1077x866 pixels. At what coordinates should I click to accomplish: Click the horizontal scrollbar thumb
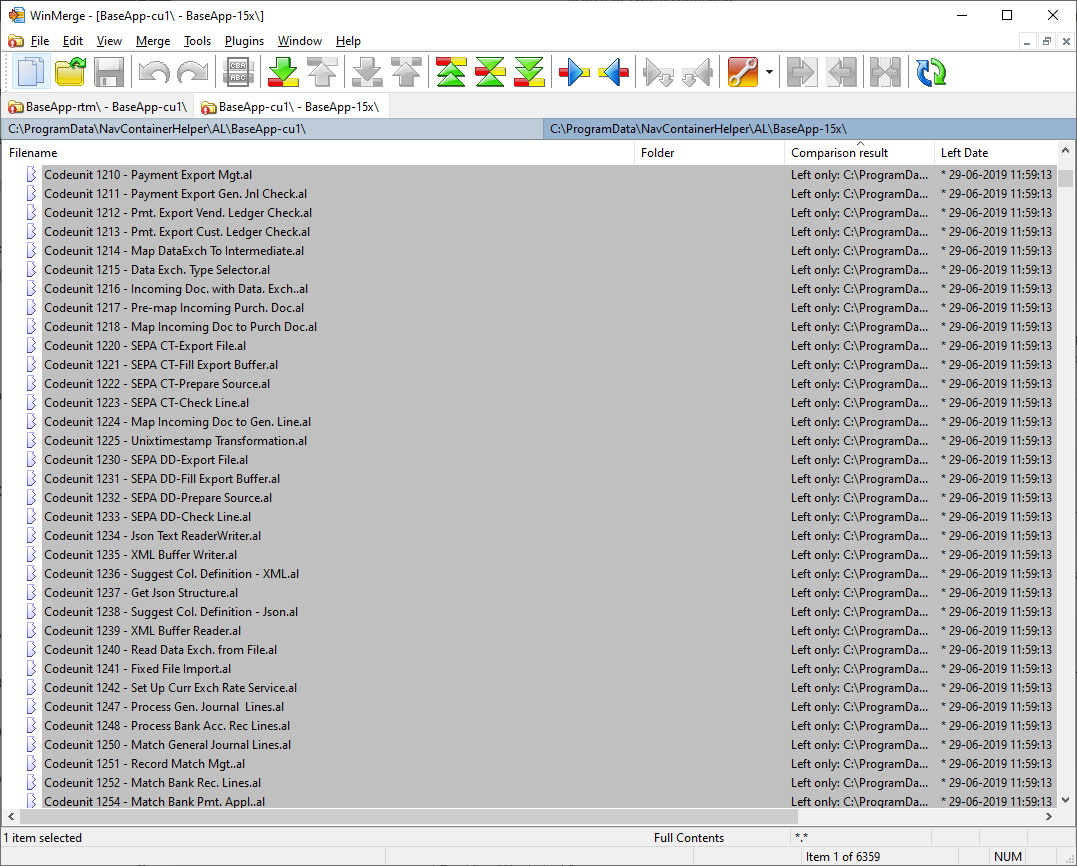[x=409, y=817]
